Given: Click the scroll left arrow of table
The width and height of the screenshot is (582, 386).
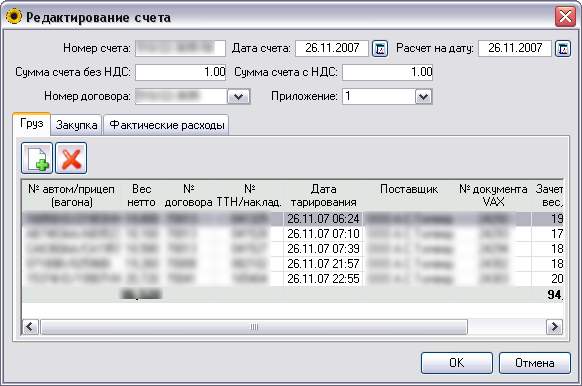Looking at the screenshot, I should coord(30,327).
